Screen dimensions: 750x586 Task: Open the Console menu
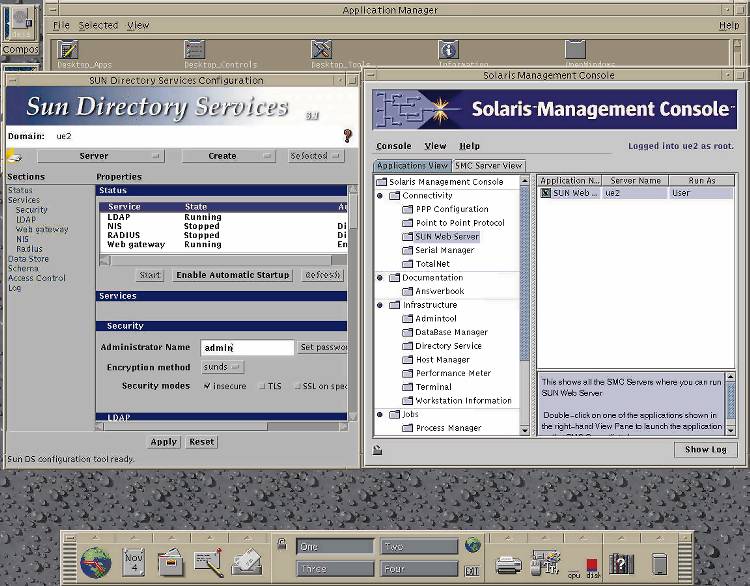[393, 146]
